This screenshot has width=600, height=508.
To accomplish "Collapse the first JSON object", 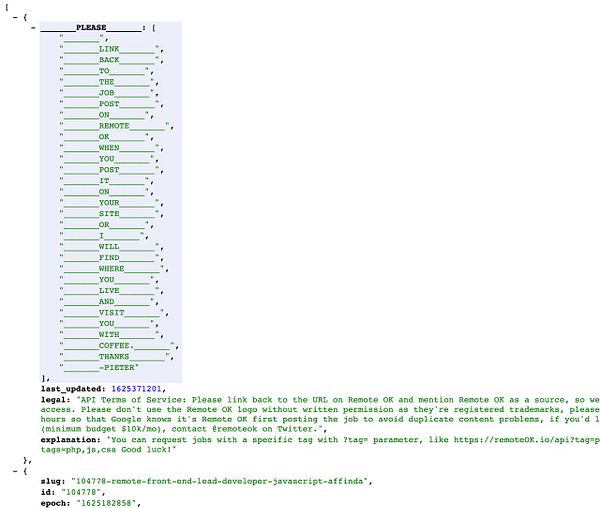I will 15,17.
